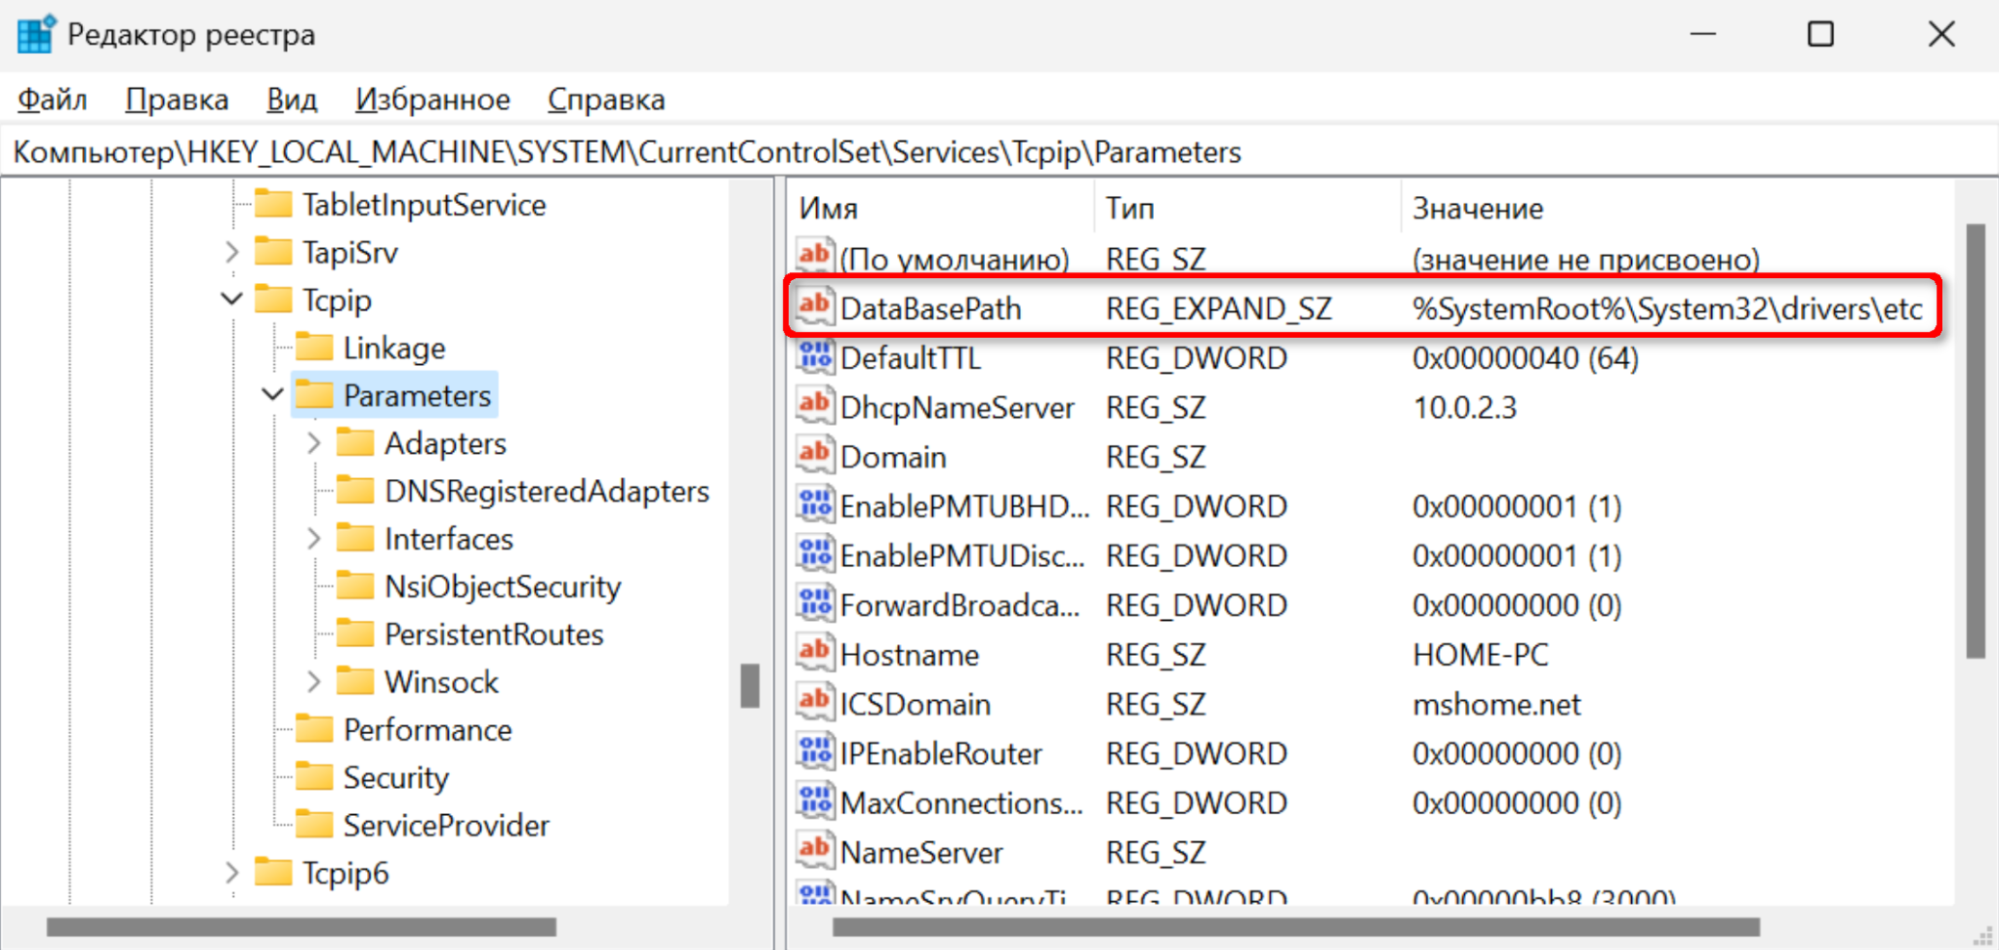Click the 10.0.2.3 DhcpNameServer data
This screenshot has height=950, width=1999.
[x=1464, y=407]
